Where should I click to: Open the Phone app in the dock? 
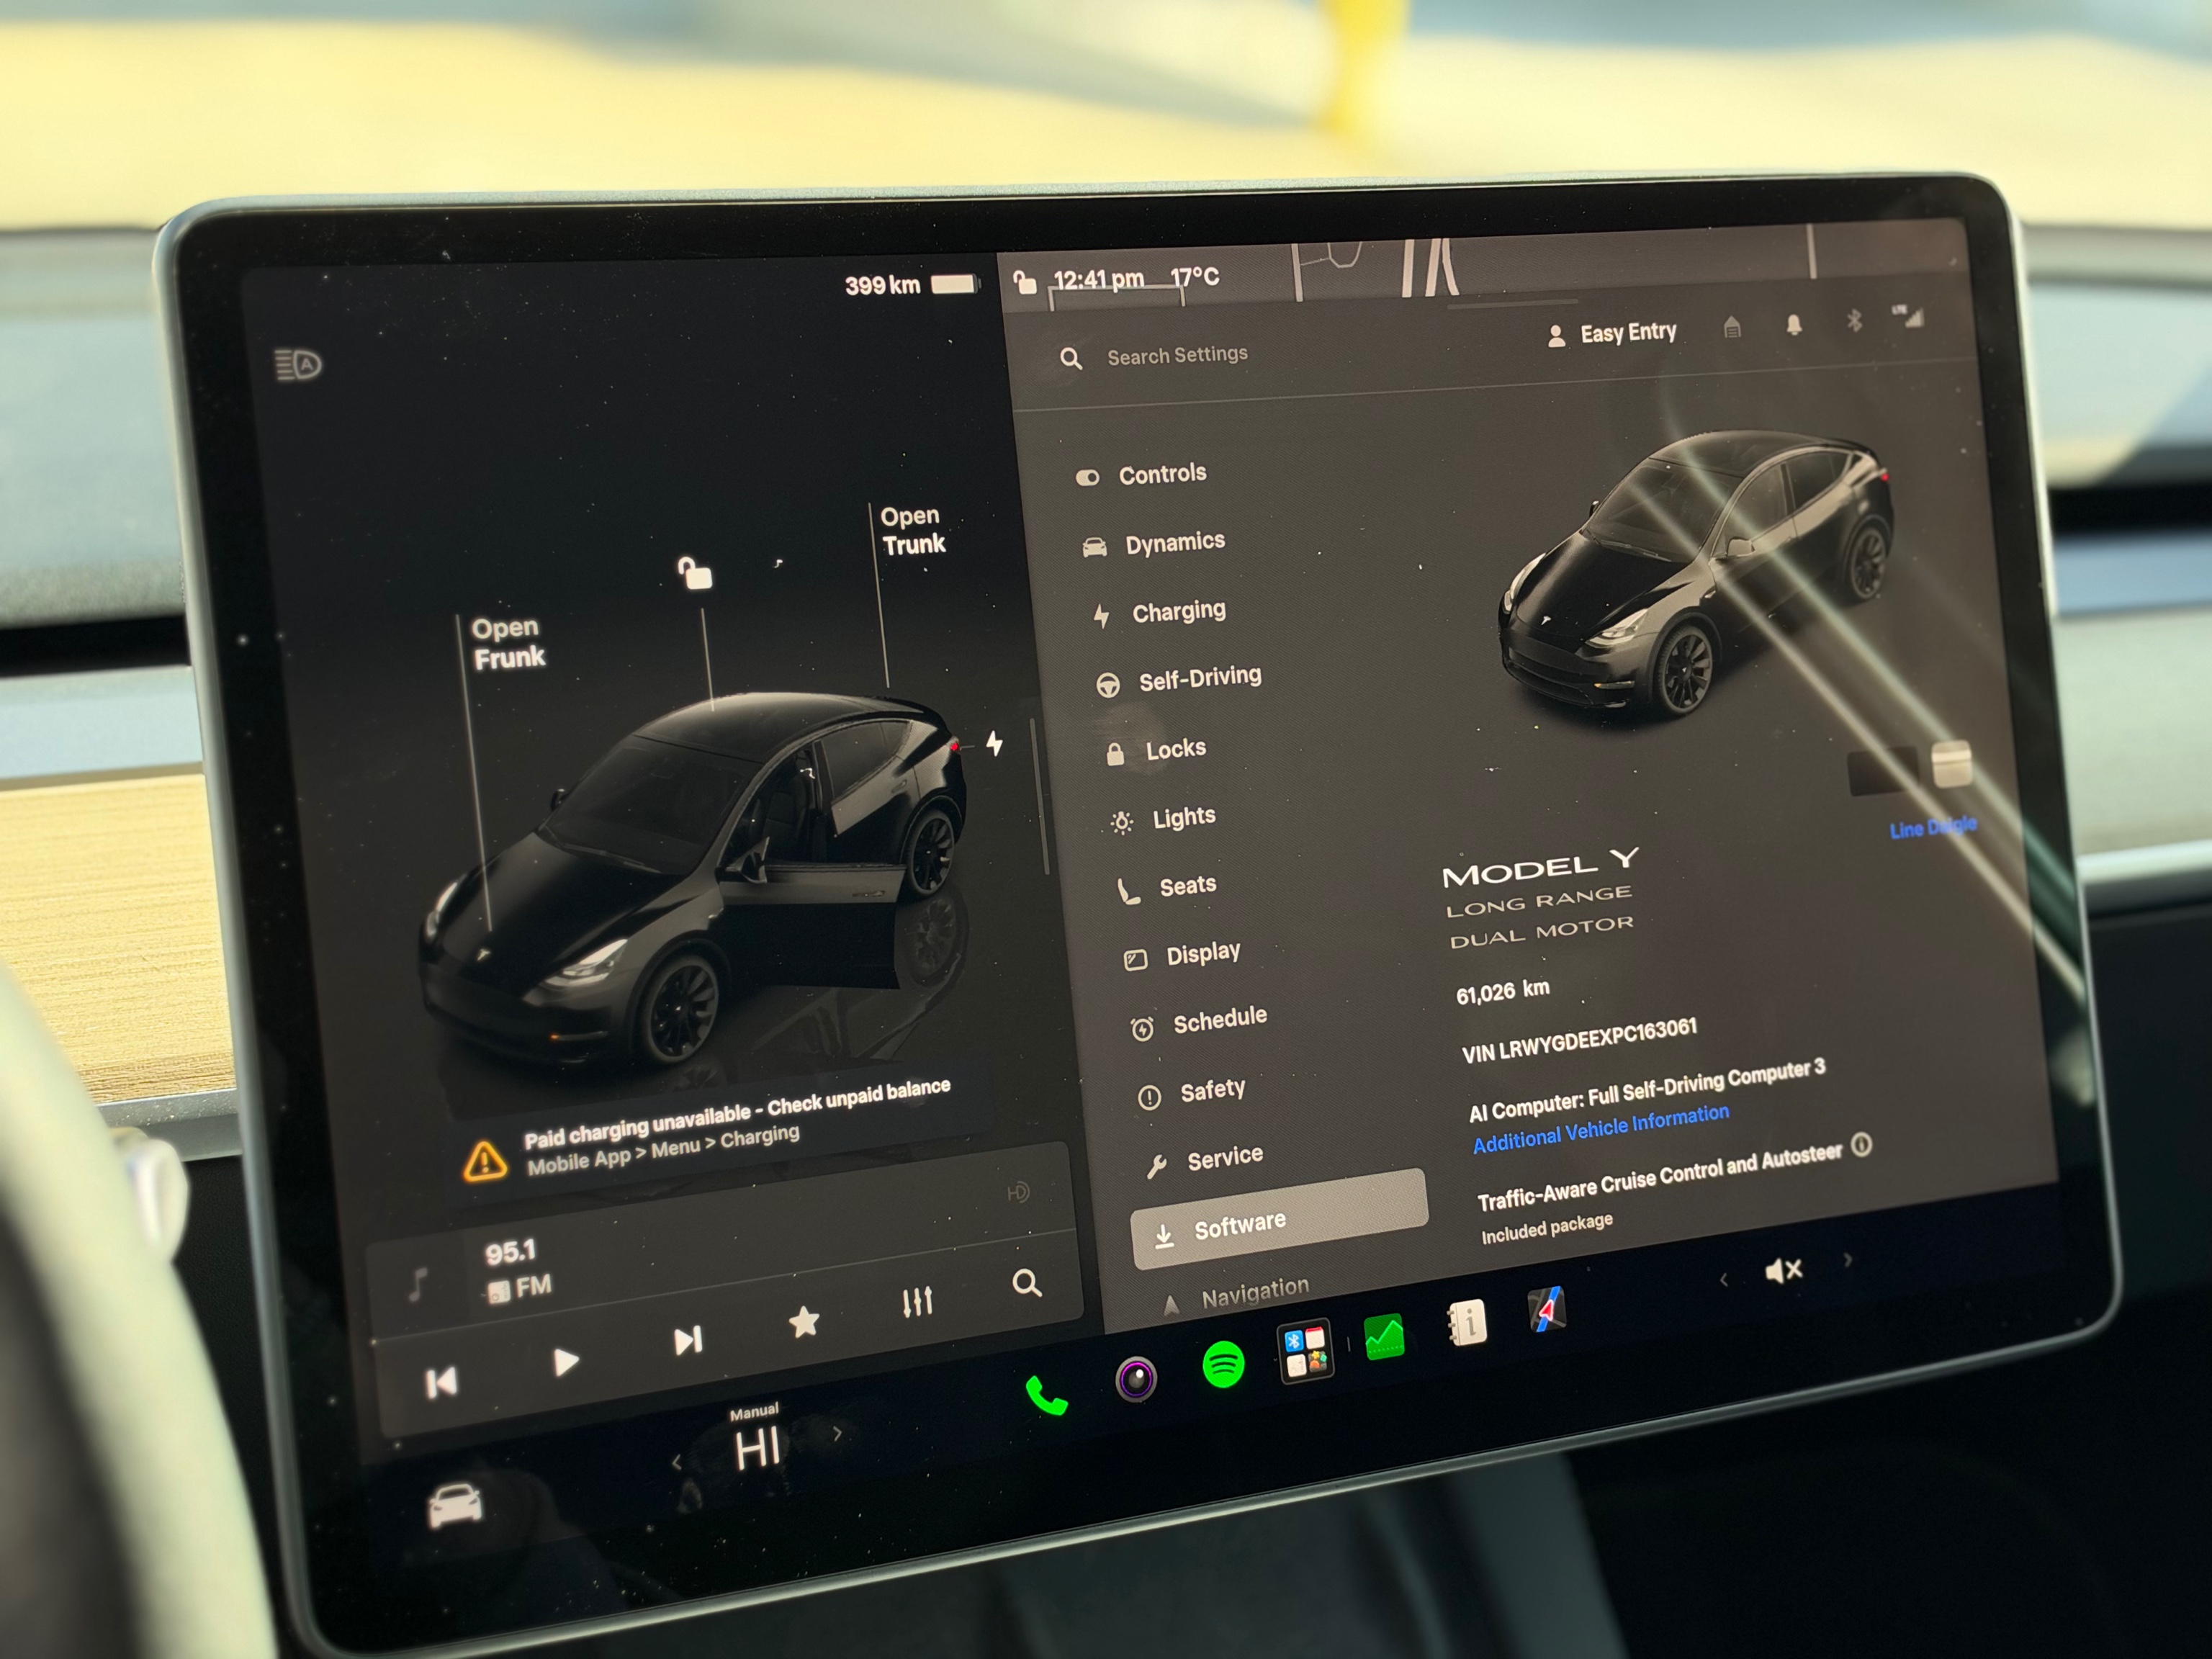pyautogui.click(x=1046, y=1395)
